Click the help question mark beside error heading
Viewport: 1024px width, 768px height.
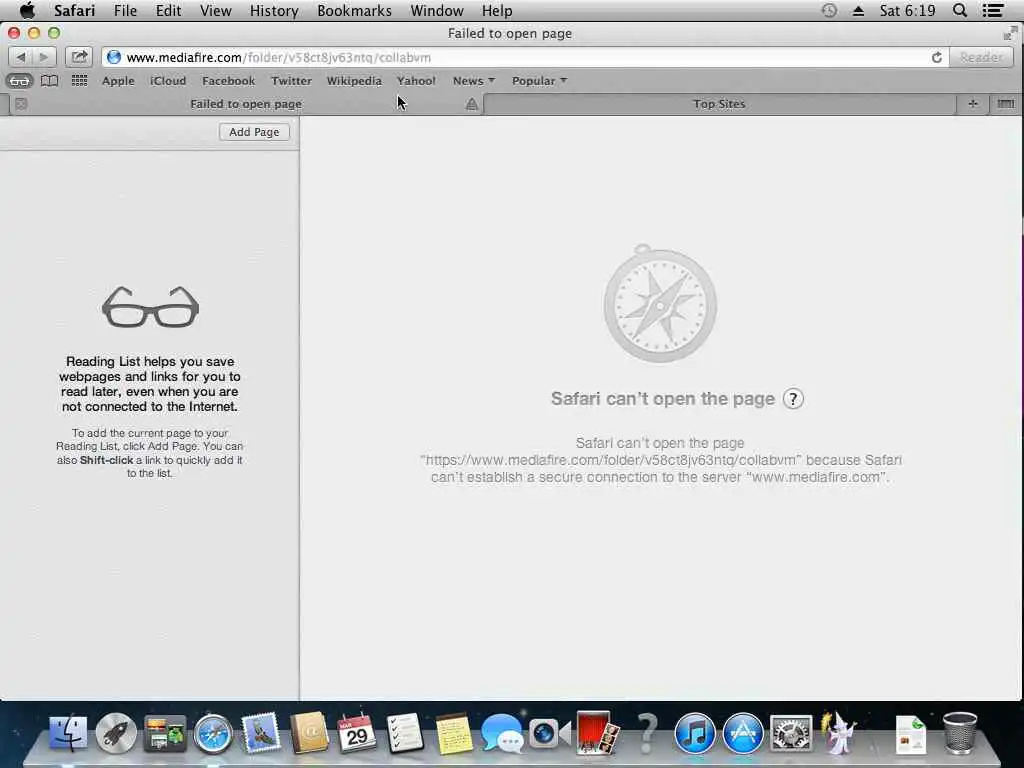pos(793,399)
